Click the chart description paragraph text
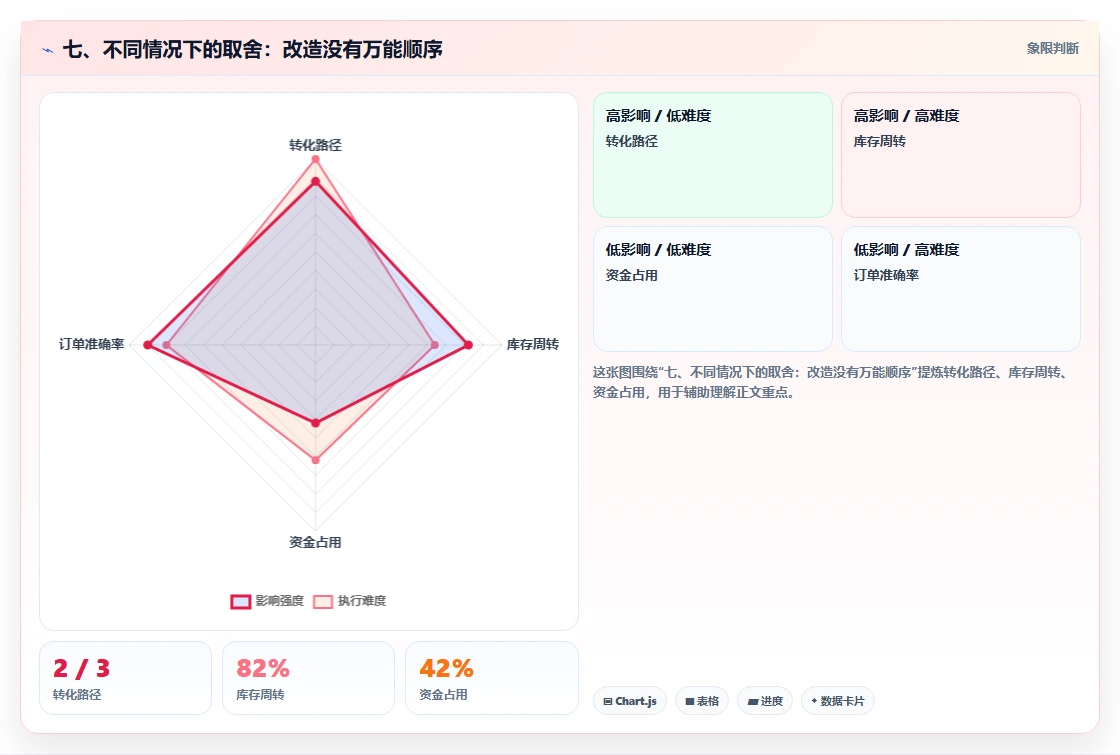The image size is (1120, 755). 832,382
